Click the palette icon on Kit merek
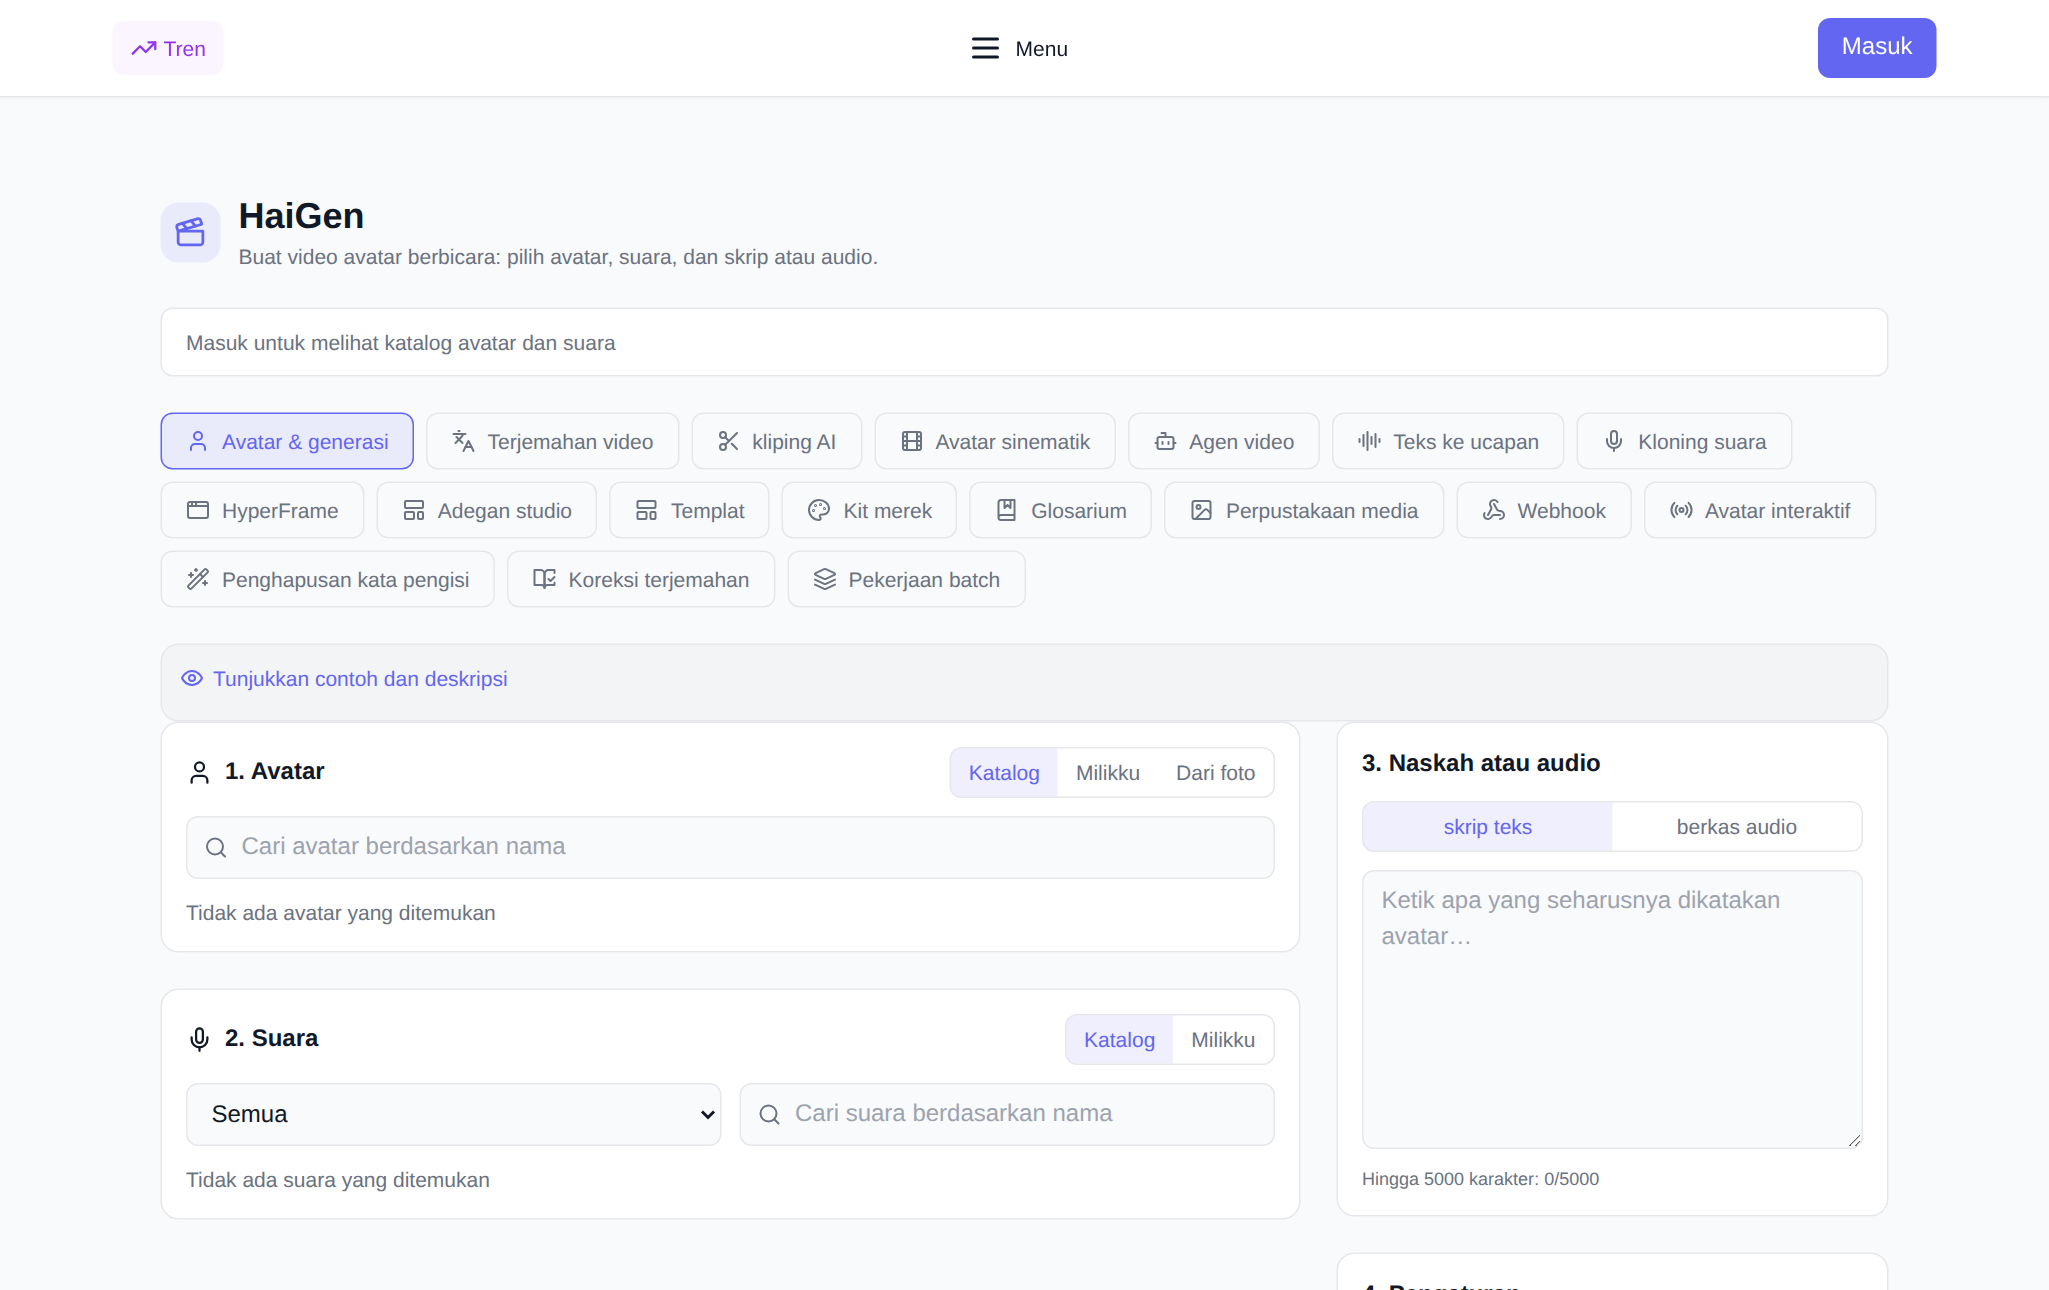The height and width of the screenshot is (1290, 2049). [819, 510]
